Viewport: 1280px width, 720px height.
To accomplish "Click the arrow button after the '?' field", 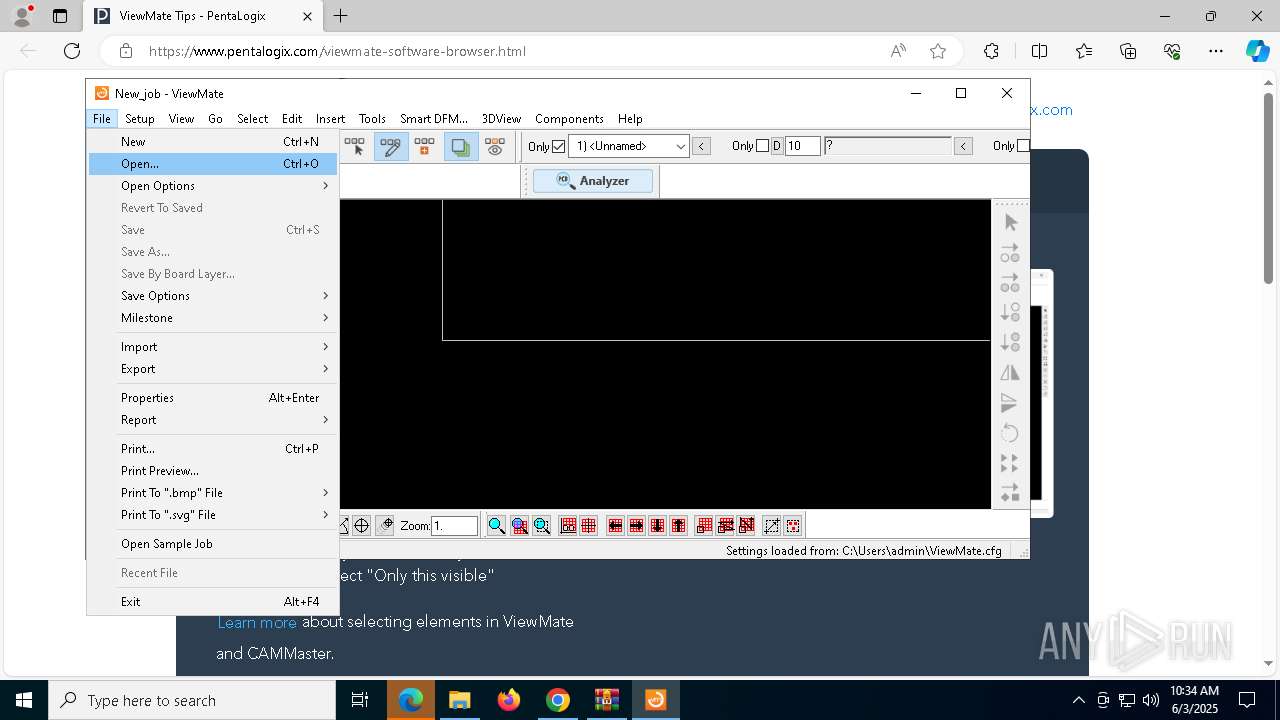I will pos(963,146).
